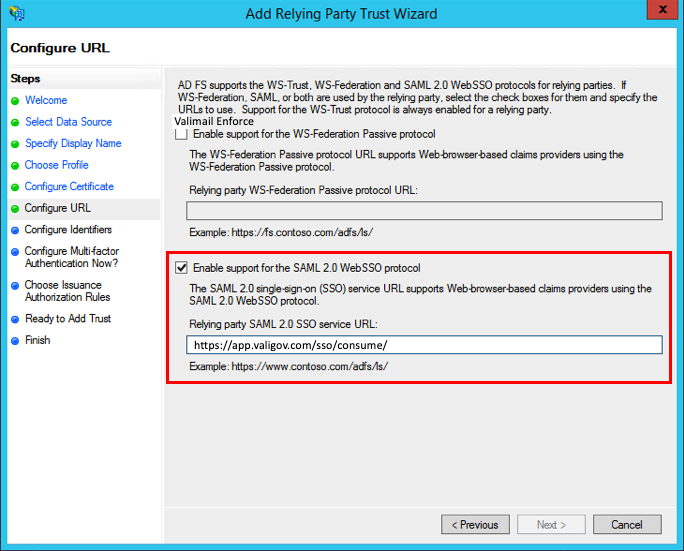This screenshot has height=551, width=684.
Task: Focus the WS-Federation Passive protocol URL field
Action: (x=424, y=211)
